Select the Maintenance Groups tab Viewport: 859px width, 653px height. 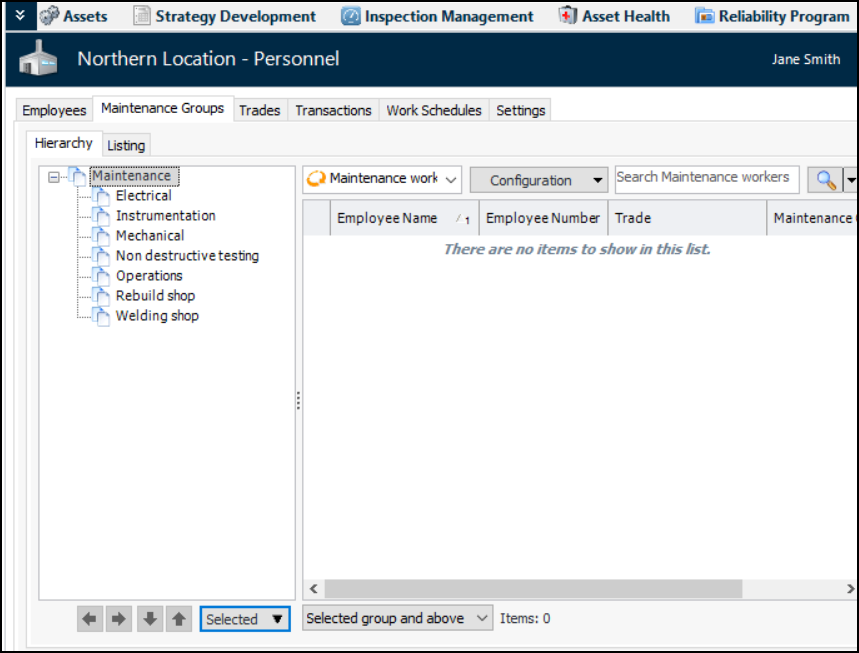[x=163, y=108]
